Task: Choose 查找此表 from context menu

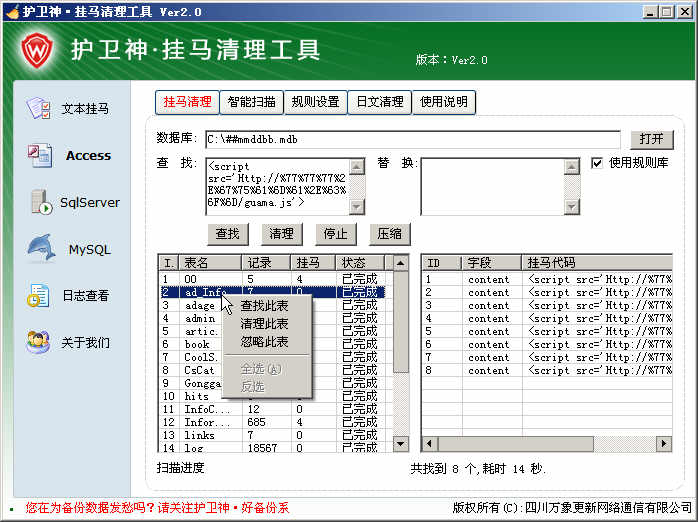Action: pyautogui.click(x=264, y=306)
